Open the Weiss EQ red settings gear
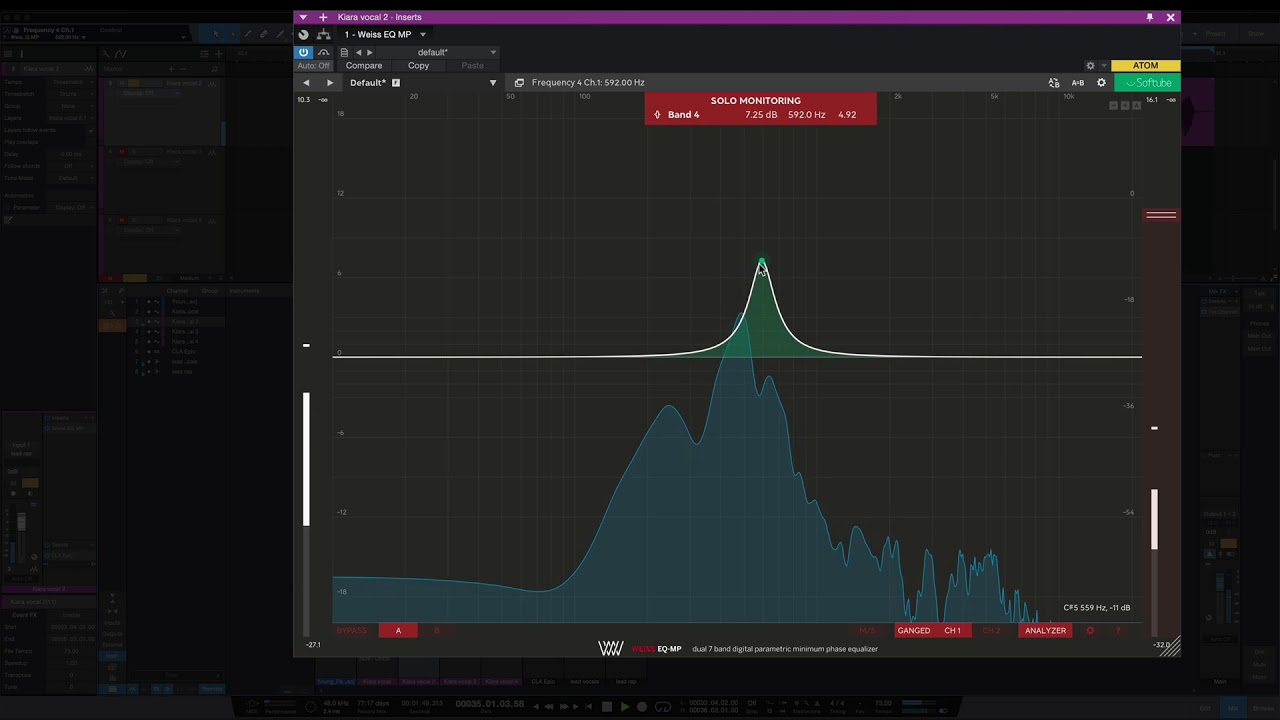This screenshot has width=1280, height=720. (1090, 631)
